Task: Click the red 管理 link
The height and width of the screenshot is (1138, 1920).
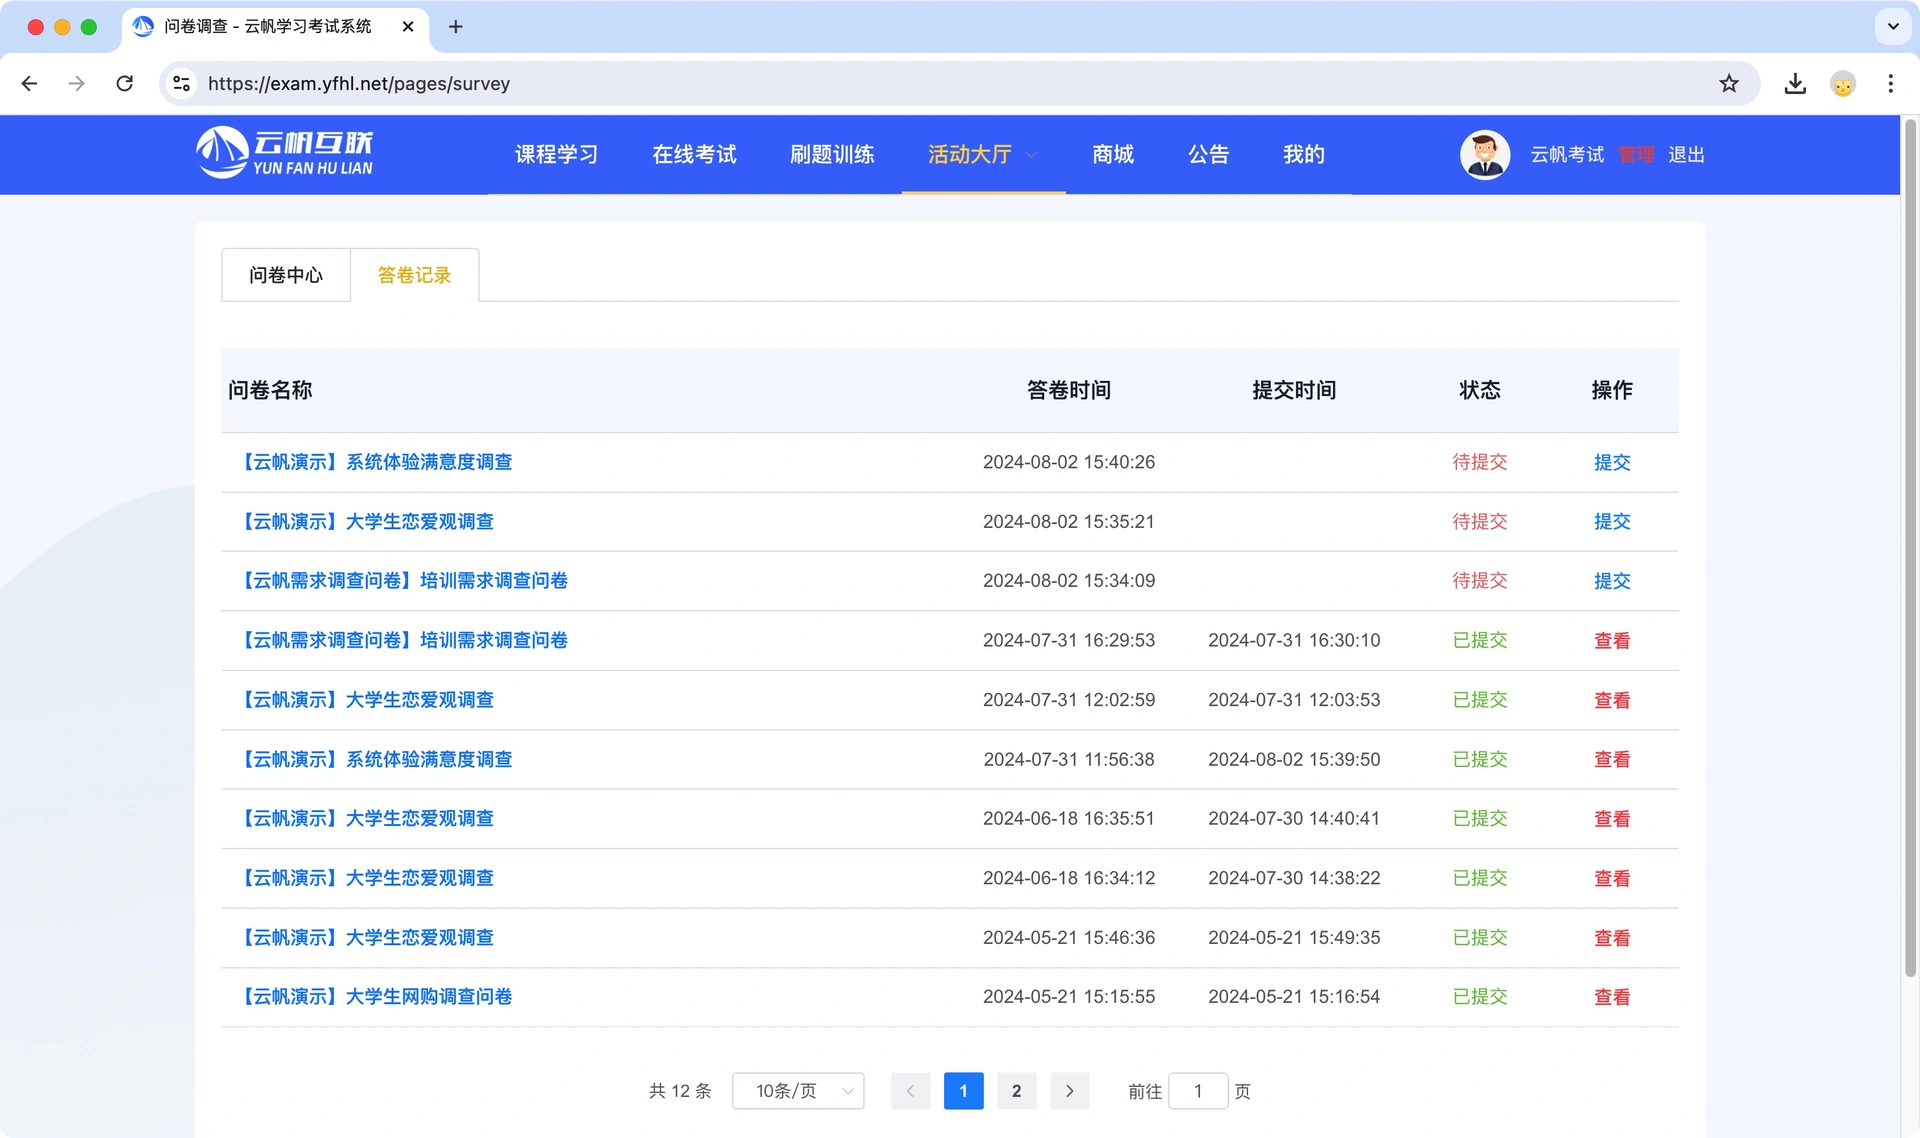Action: coord(1636,155)
